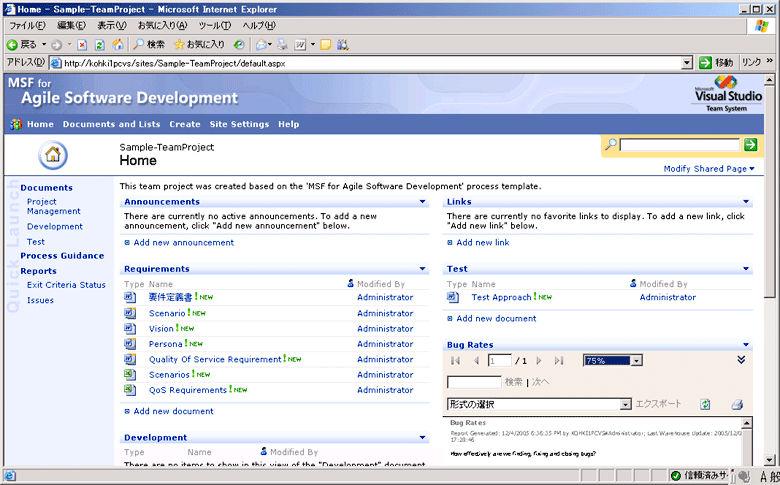The height and width of the screenshot is (485, 780).
Task: Print the Bug Rates report
Action: [x=737, y=404]
